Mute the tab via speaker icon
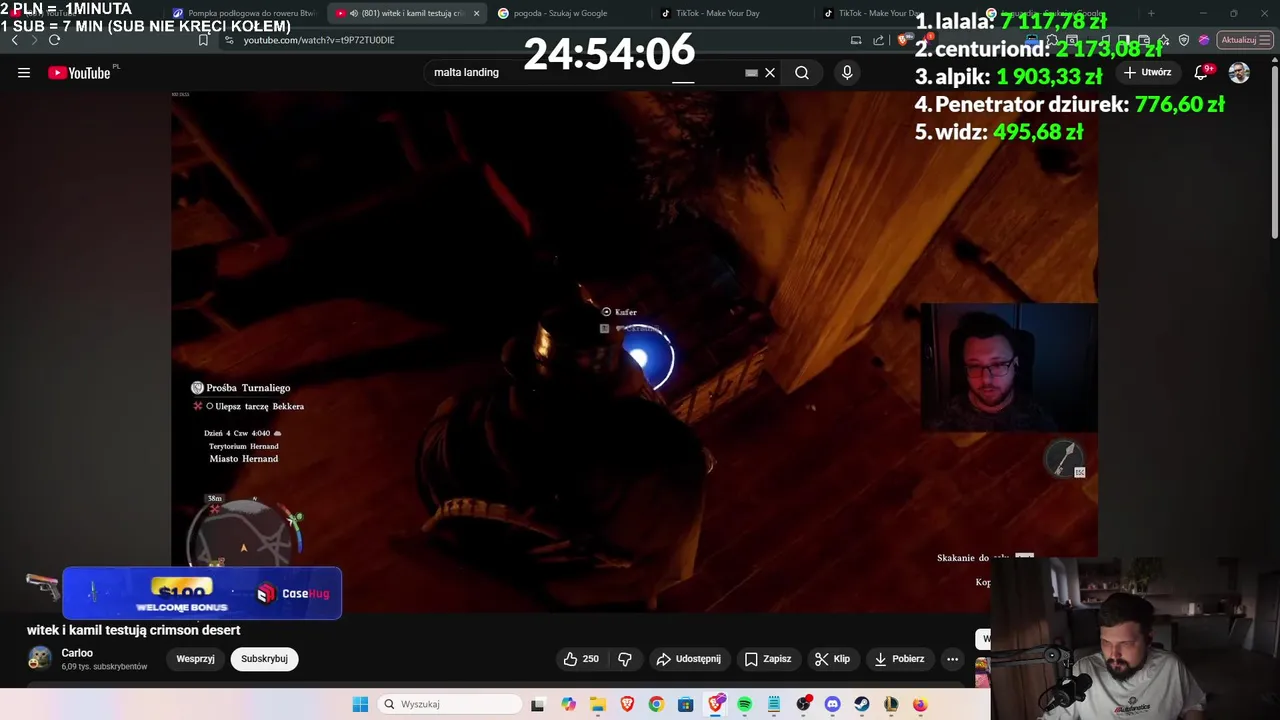This screenshot has height=720, width=1280. [354, 13]
